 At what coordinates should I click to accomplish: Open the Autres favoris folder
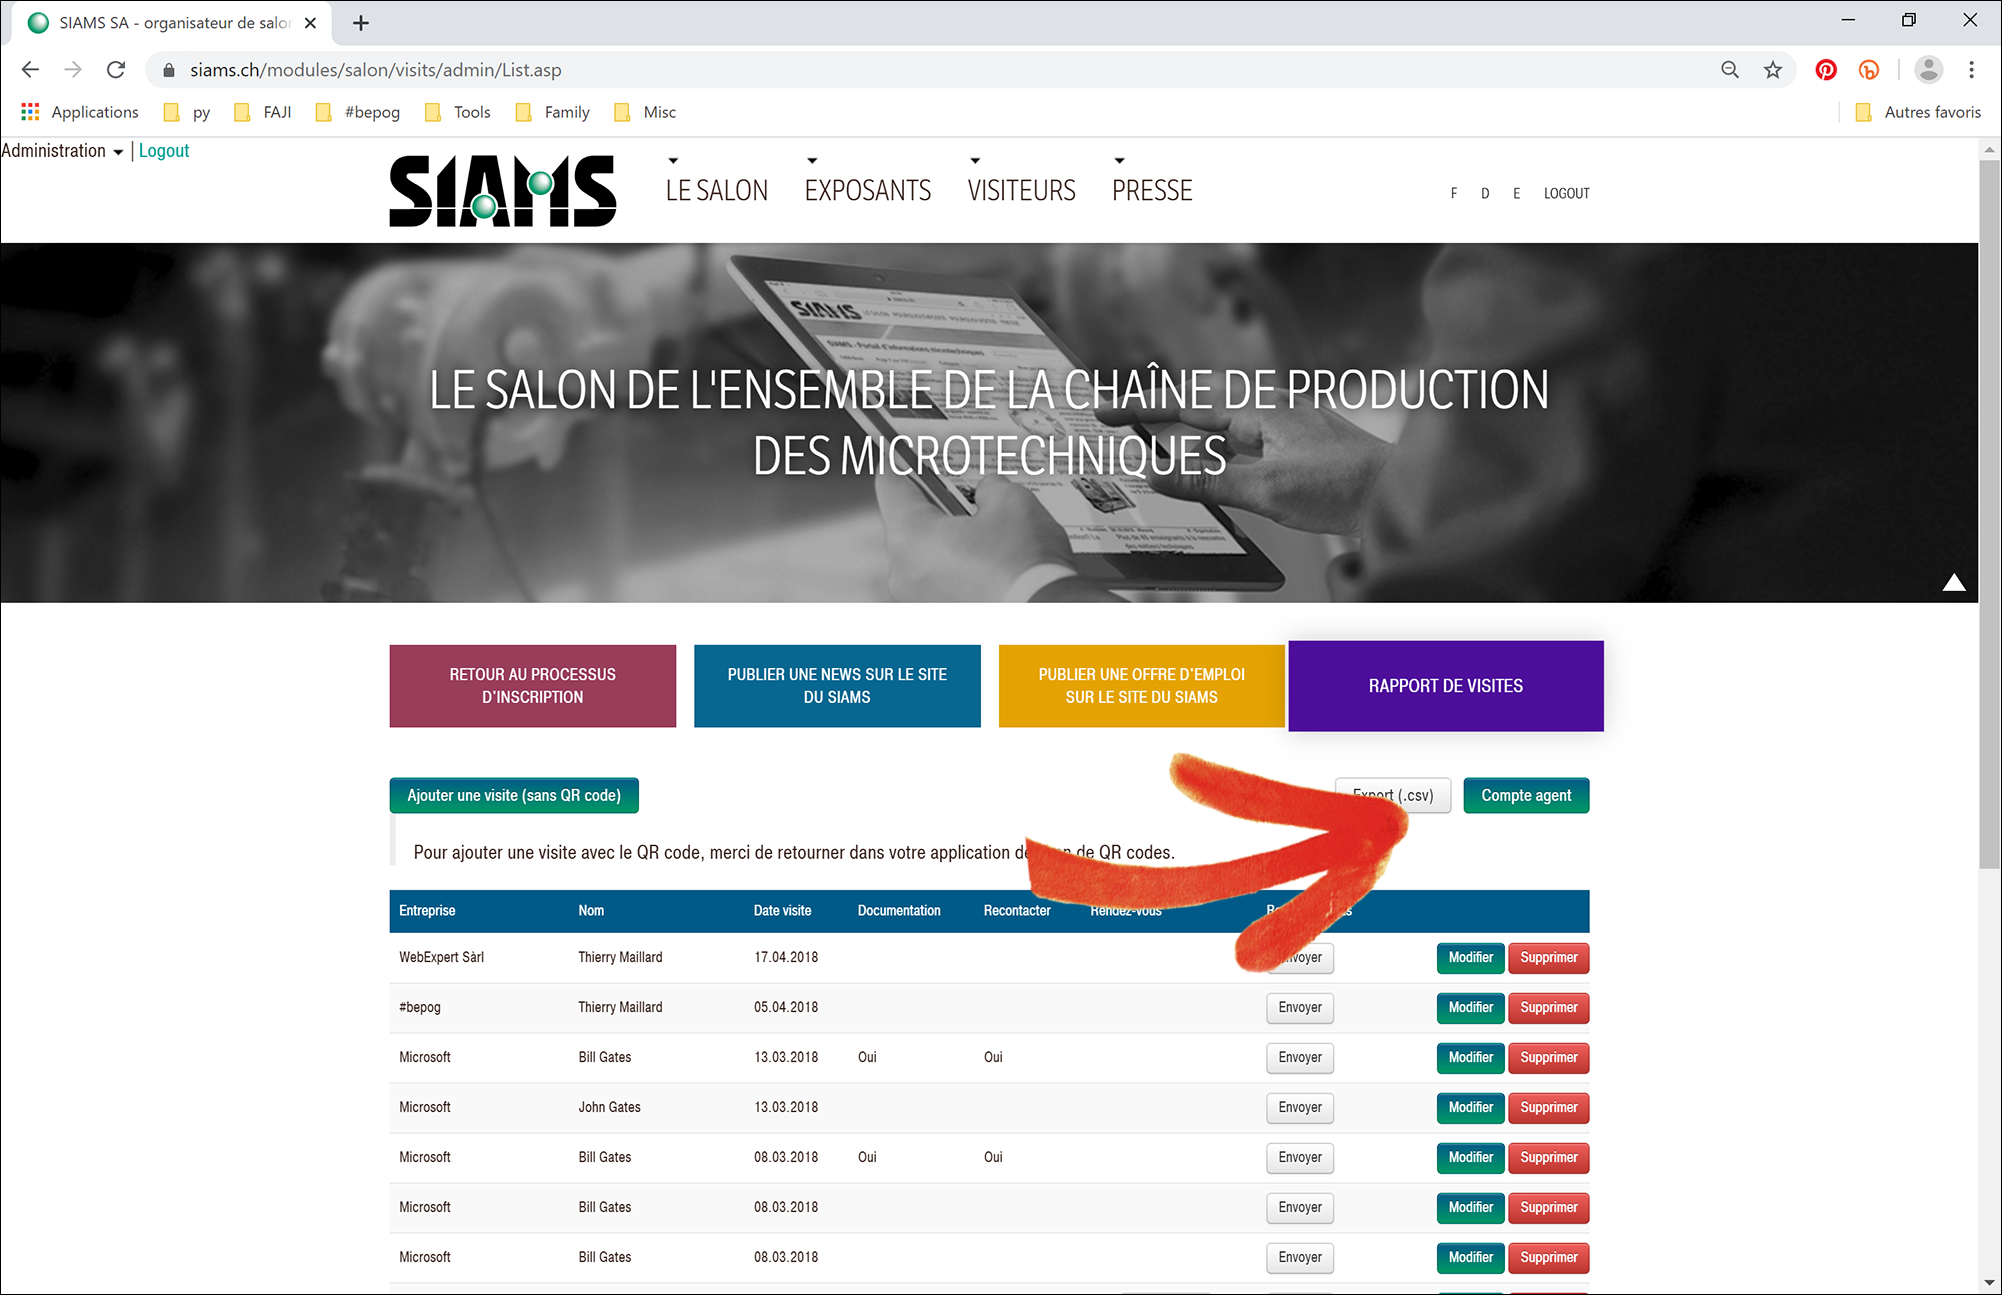(x=1918, y=112)
